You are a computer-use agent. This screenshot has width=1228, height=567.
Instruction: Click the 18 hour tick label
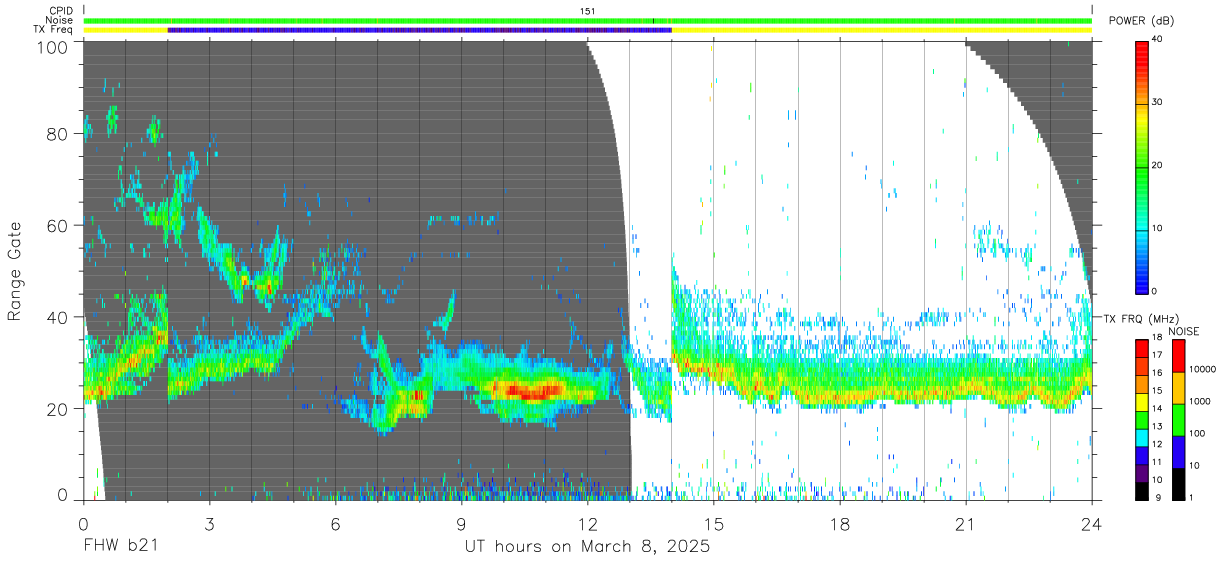pyautogui.click(x=840, y=524)
